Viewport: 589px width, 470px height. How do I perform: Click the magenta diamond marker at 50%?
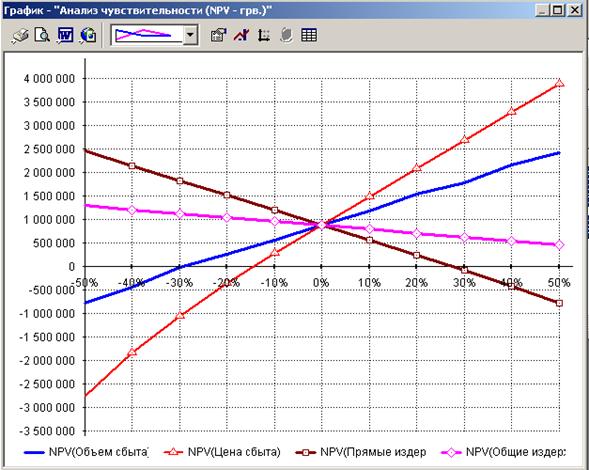pyautogui.click(x=559, y=245)
